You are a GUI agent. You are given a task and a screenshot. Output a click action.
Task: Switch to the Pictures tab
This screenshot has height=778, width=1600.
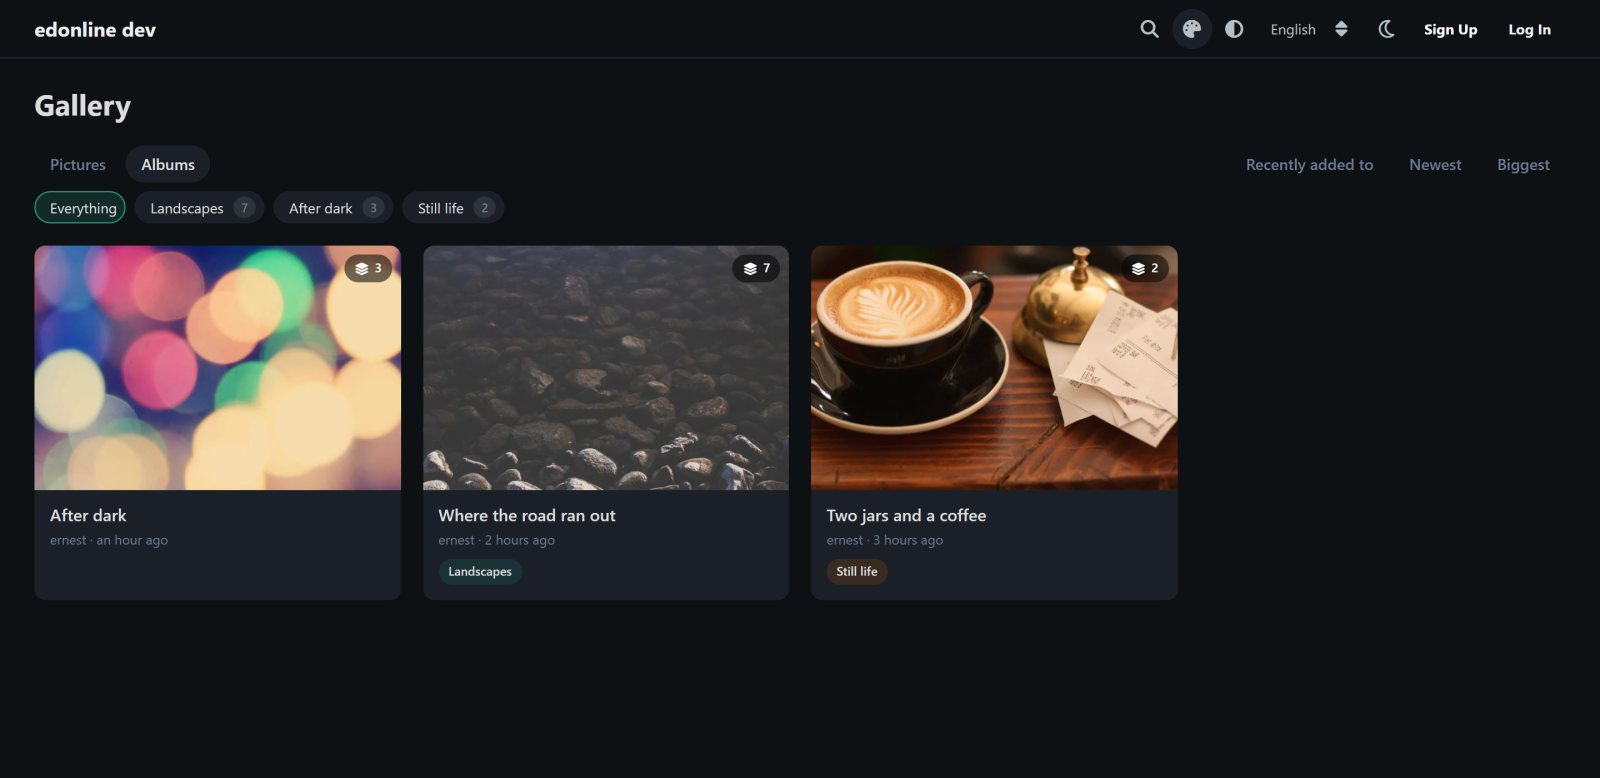78,165
